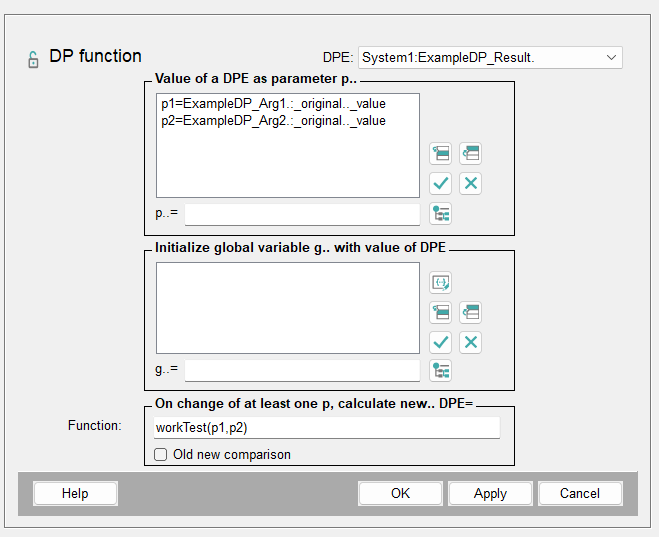Screen dimensions: 659x537
Task: Click the insert-row icon in the global variable section
Action: click(x=440, y=312)
